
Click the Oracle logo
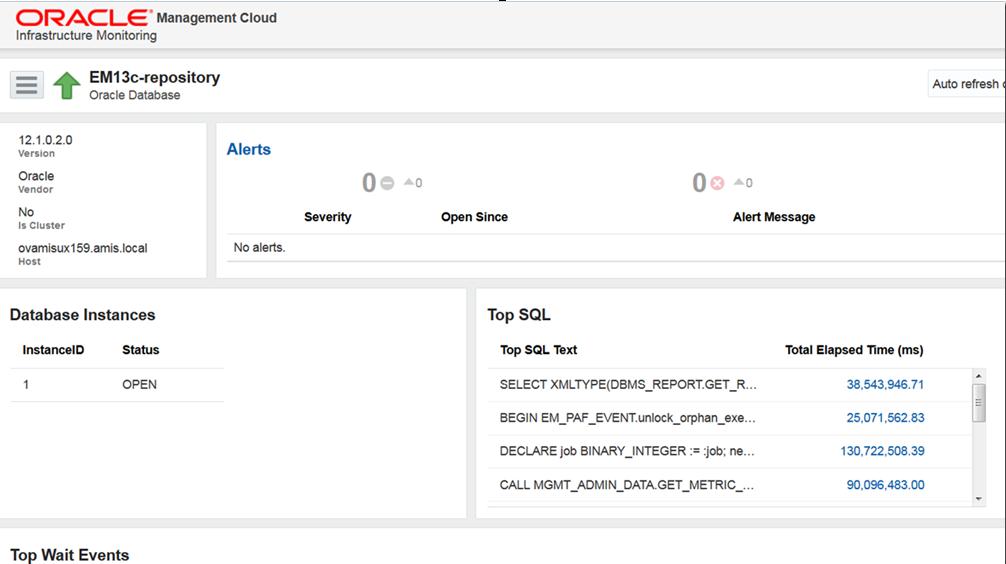83,17
